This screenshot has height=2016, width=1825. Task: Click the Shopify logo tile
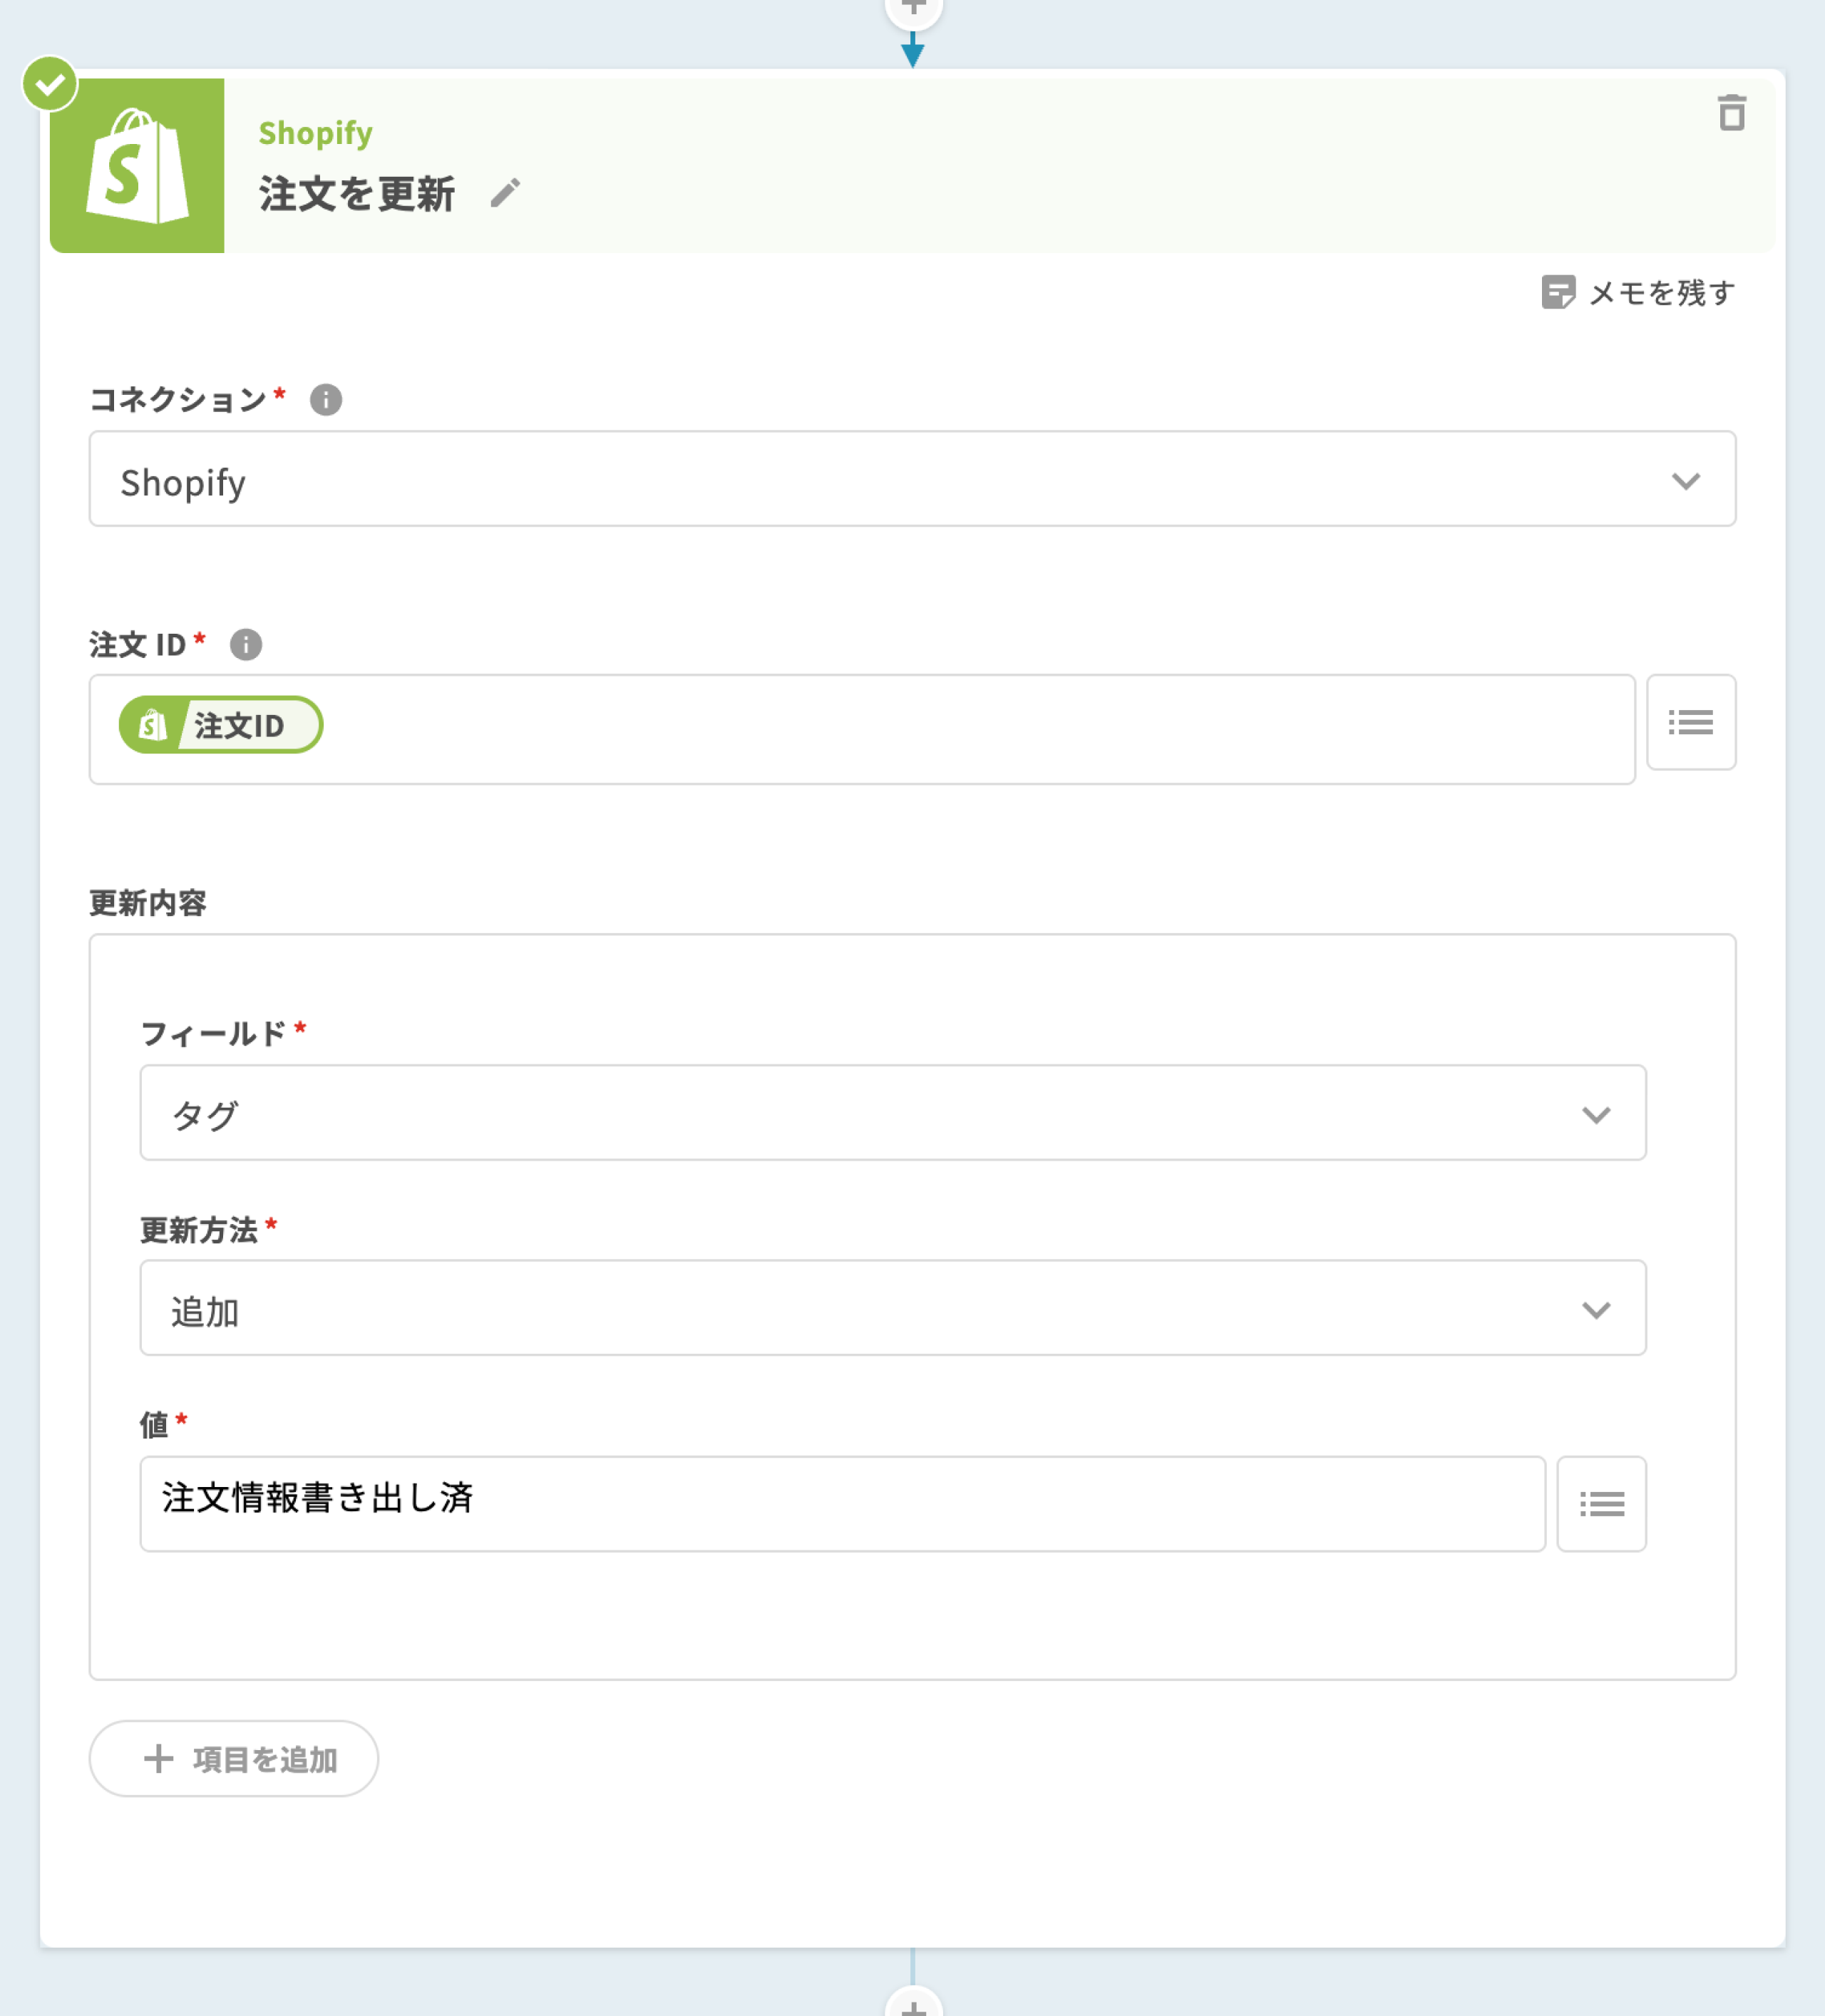137,166
